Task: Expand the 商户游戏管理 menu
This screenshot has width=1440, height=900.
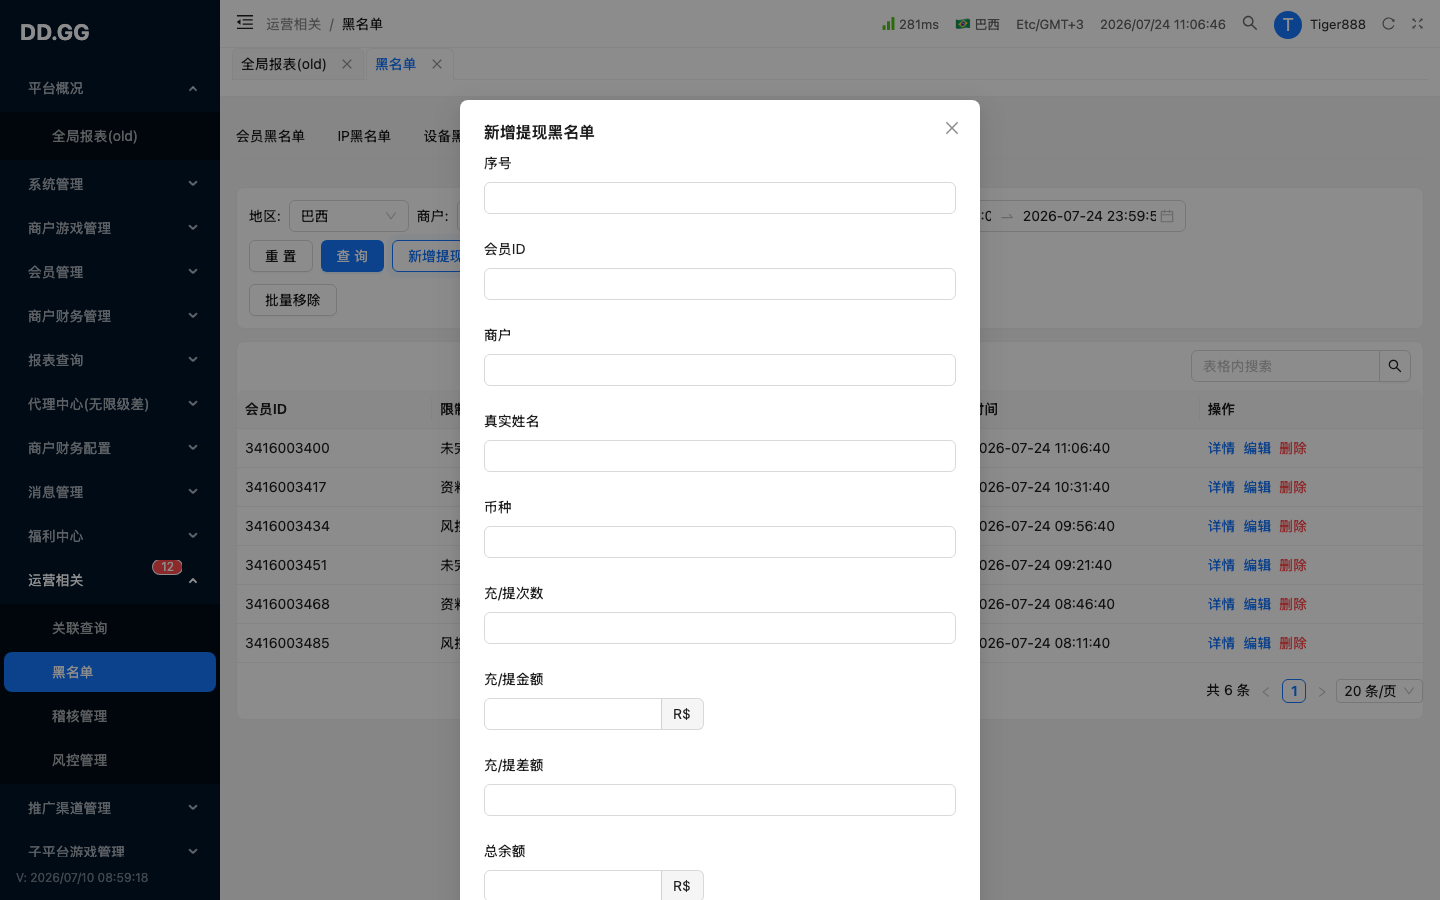Action: (x=110, y=228)
